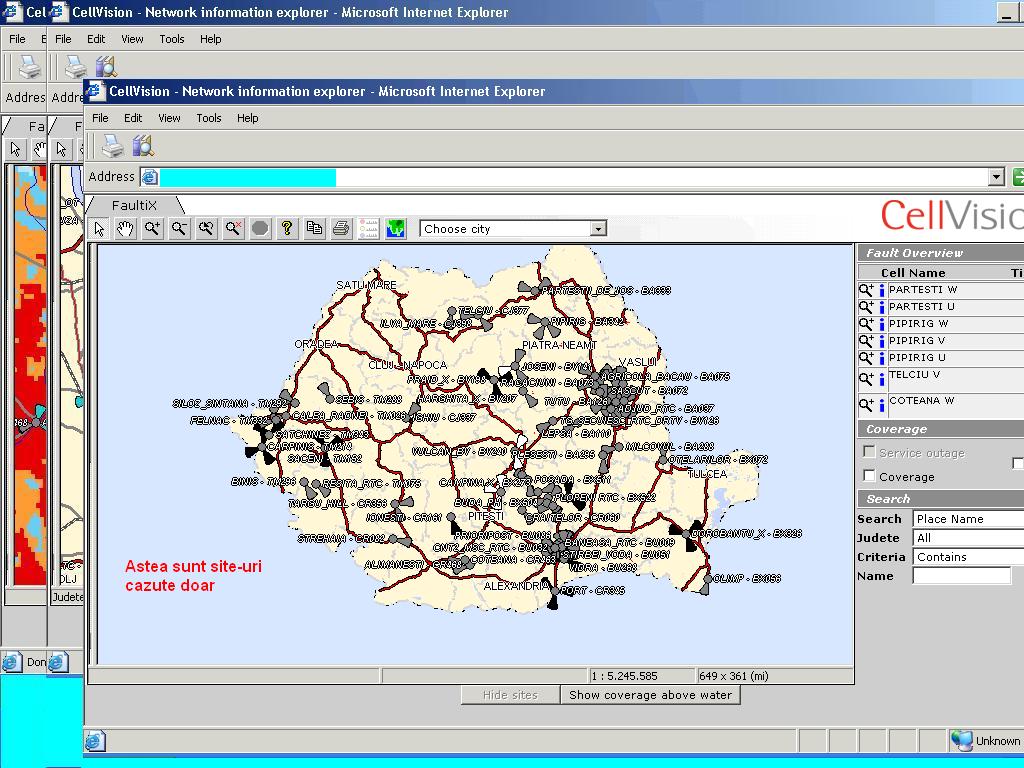Click the copy map icon
Image resolution: width=1024 pixels, height=768 pixels.
(x=314, y=229)
